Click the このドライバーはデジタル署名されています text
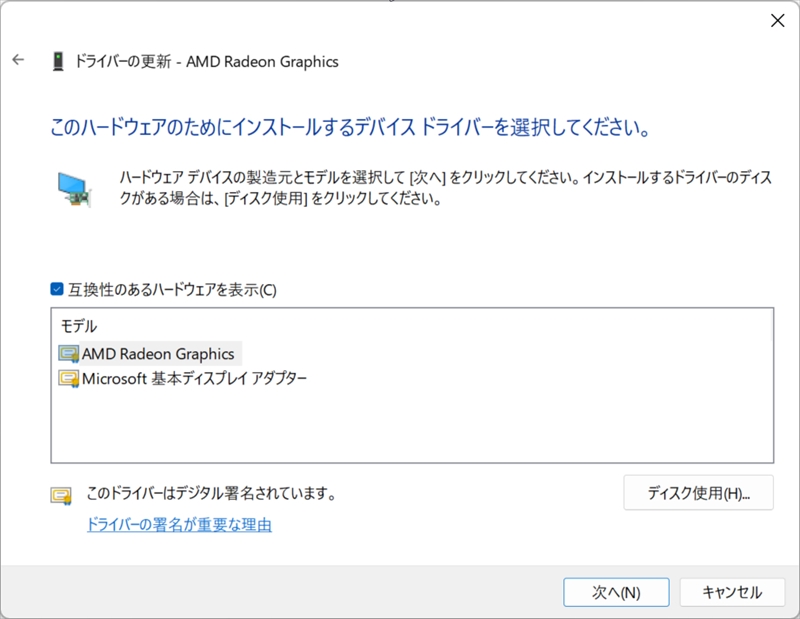The height and width of the screenshot is (619, 800). point(211,493)
